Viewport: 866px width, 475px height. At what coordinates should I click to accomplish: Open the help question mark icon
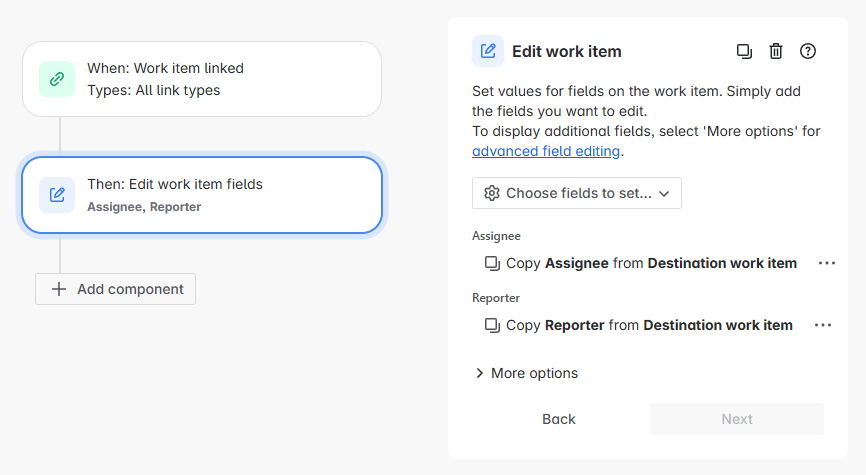click(808, 51)
